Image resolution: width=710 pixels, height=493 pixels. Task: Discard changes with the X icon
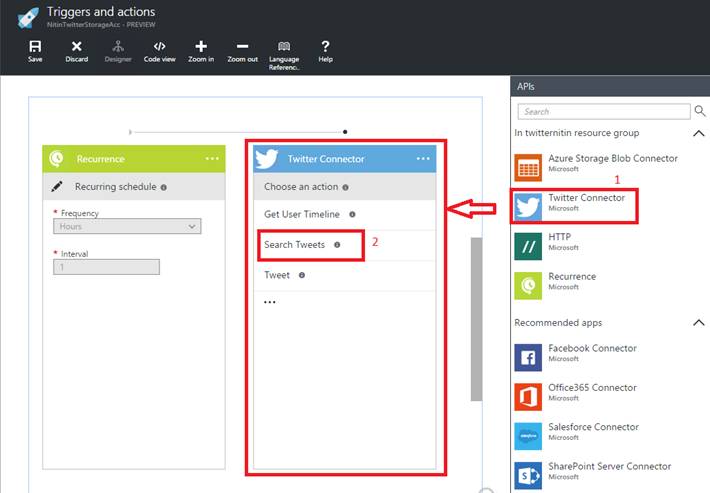(x=77, y=46)
